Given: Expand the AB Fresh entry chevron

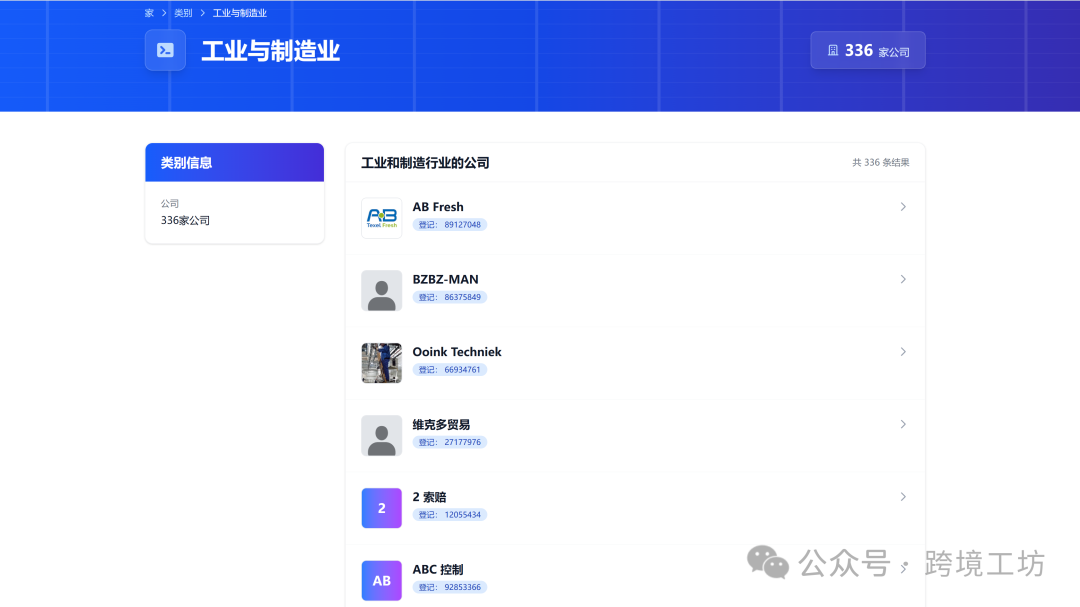Looking at the screenshot, I should point(903,206).
